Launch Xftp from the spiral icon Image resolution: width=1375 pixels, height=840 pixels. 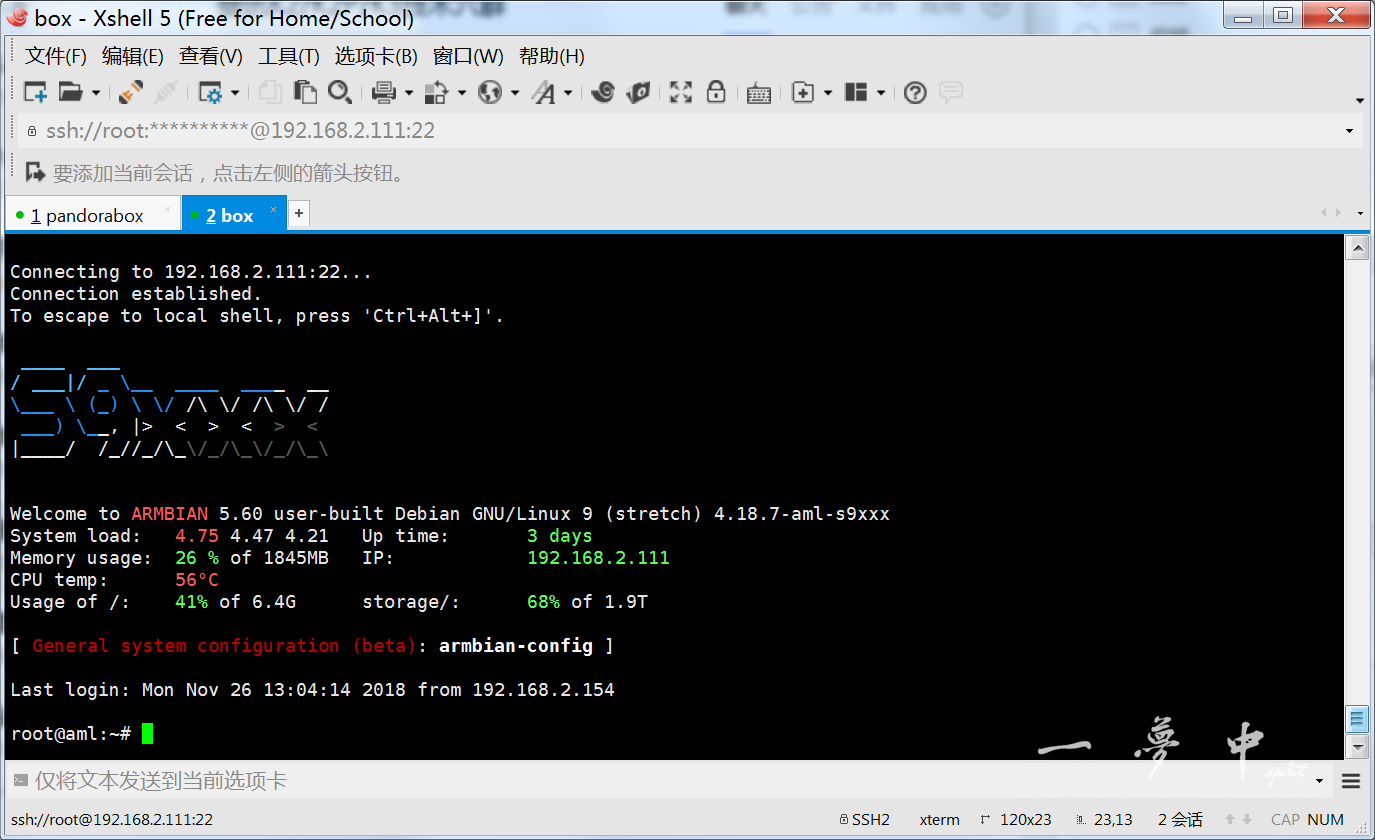pos(603,93)
